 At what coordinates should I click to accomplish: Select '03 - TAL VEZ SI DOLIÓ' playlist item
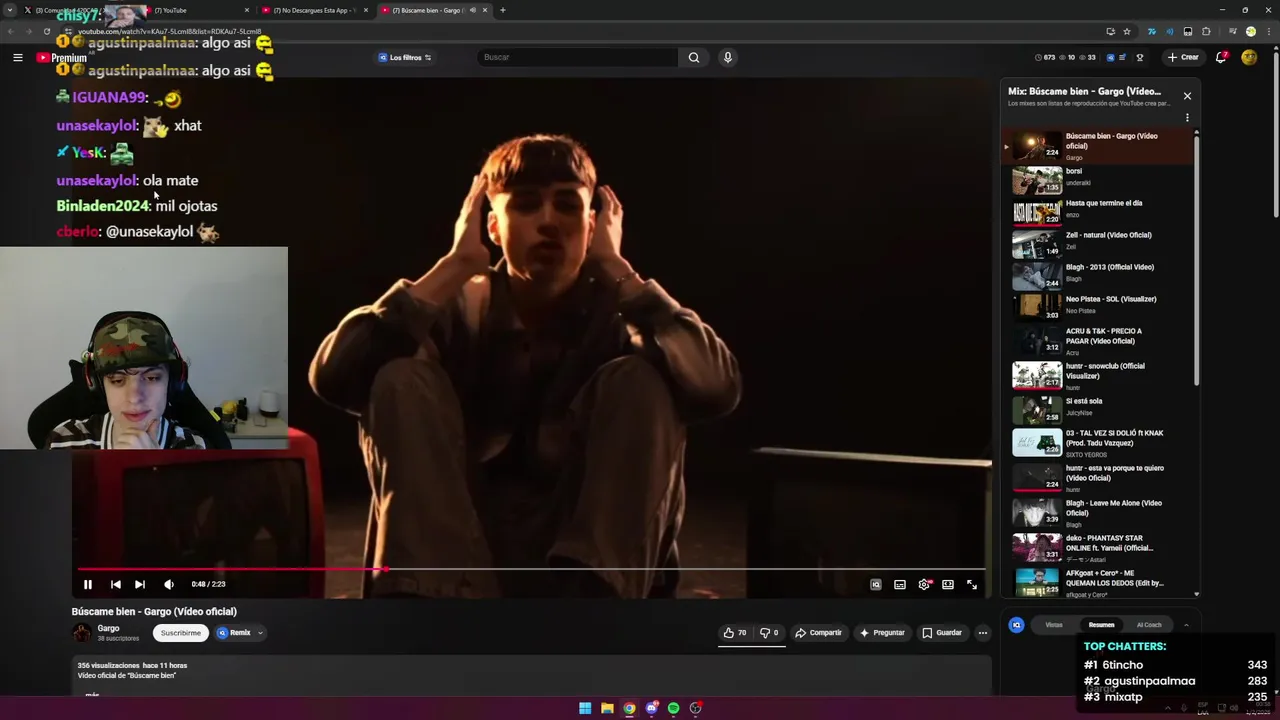(1098, 443)
